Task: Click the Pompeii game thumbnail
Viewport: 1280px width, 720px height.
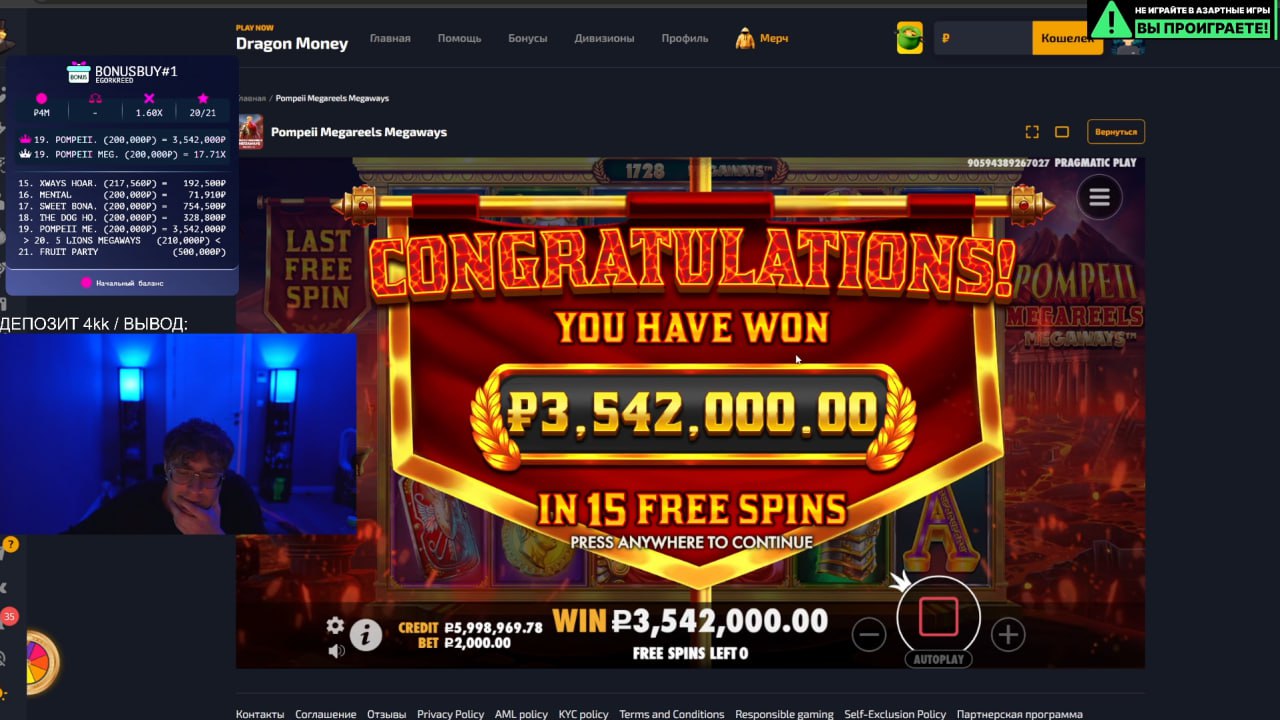Action: pos(251,132)
